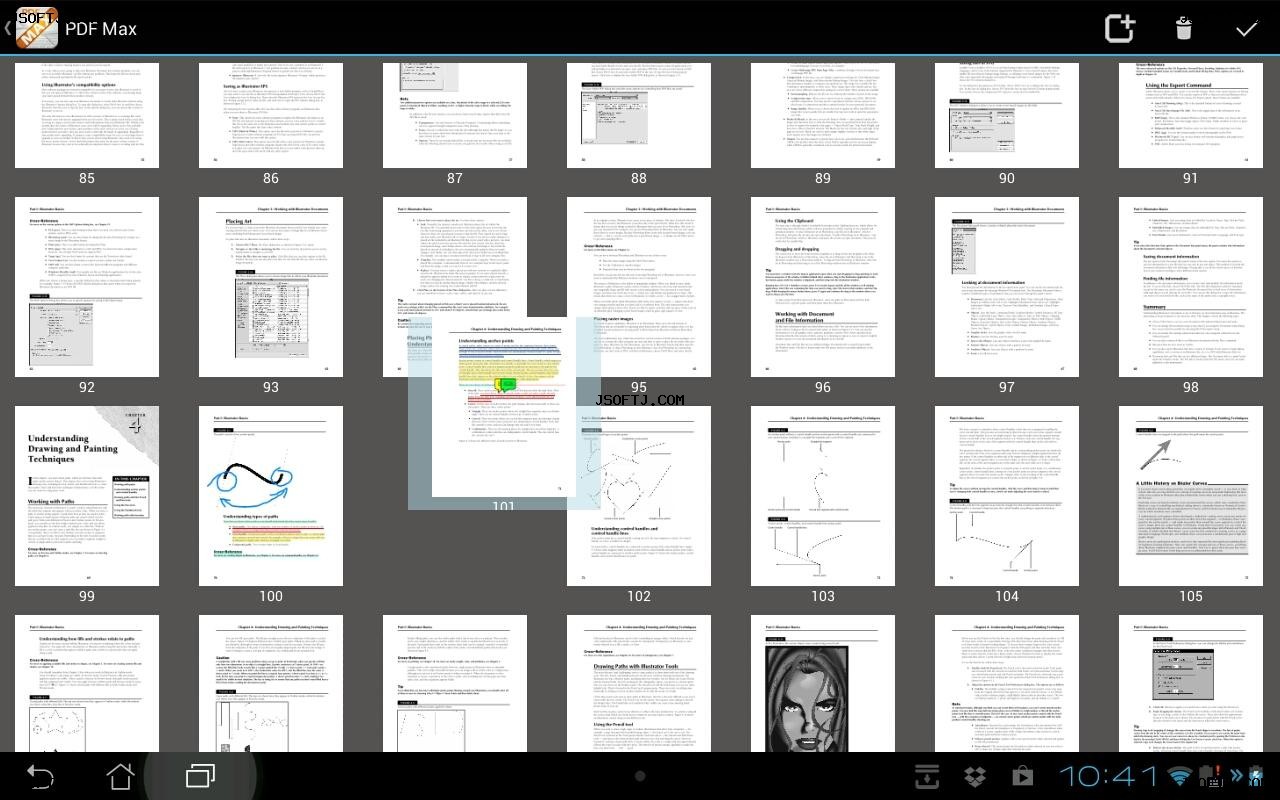The height and width of the screenshot is (800, 1280).
Task: Tap the add new page icon
Action: click(x=1120, y=28)
